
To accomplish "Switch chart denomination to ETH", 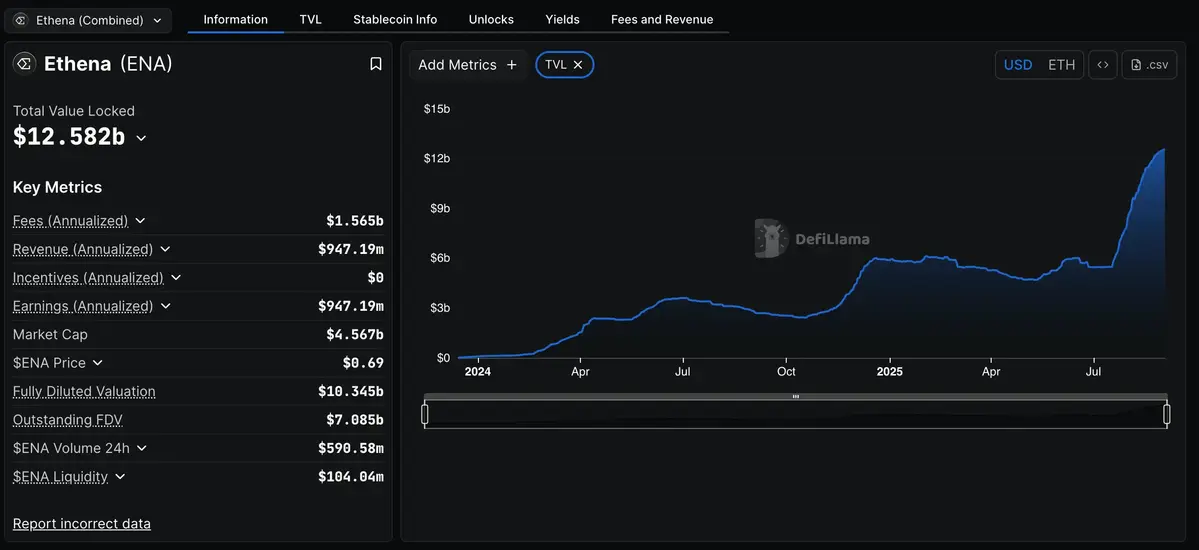I will [x=1061, y=65].
